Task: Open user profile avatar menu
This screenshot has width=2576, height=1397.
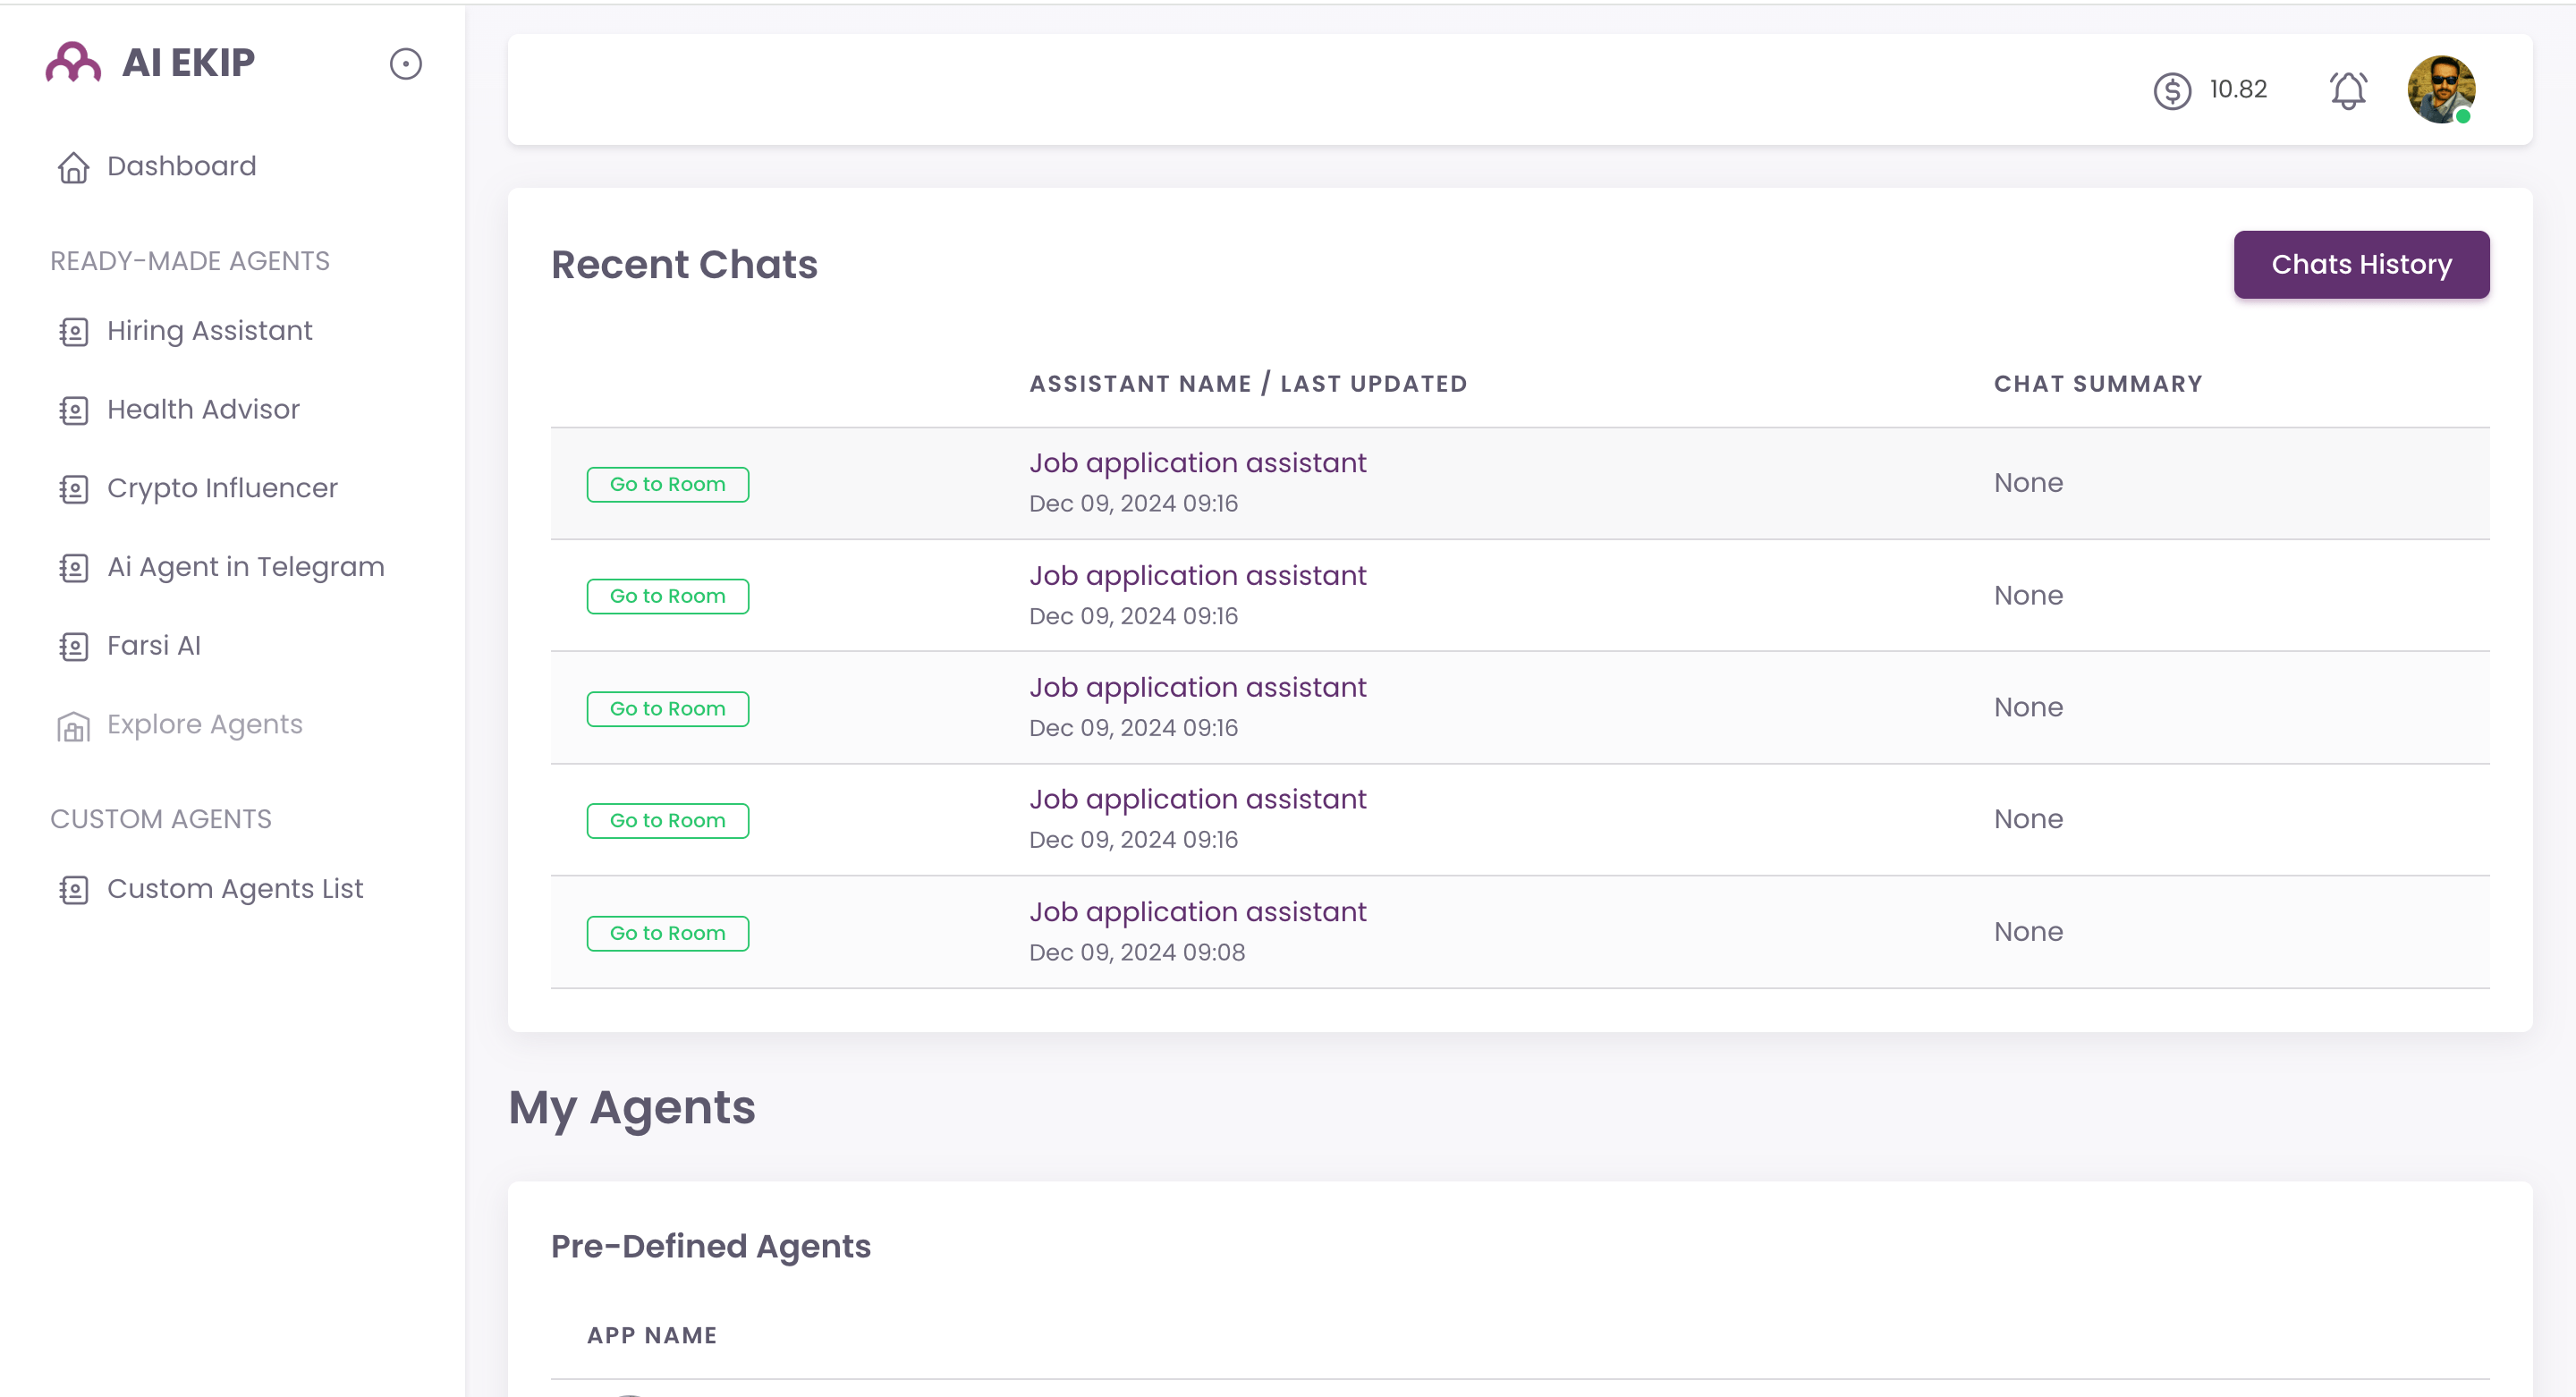Action: 2441,89
